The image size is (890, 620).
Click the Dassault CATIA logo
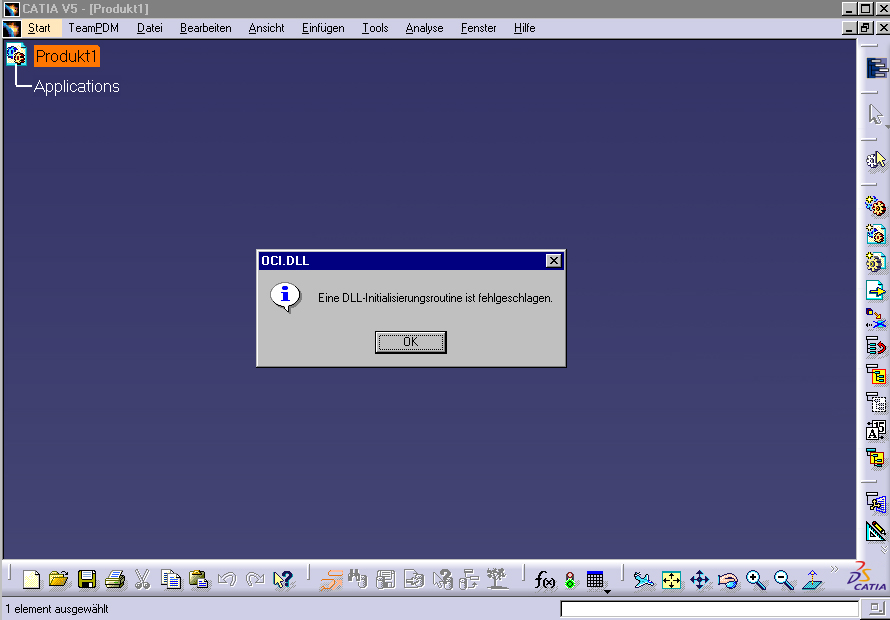tap(867, 577)
